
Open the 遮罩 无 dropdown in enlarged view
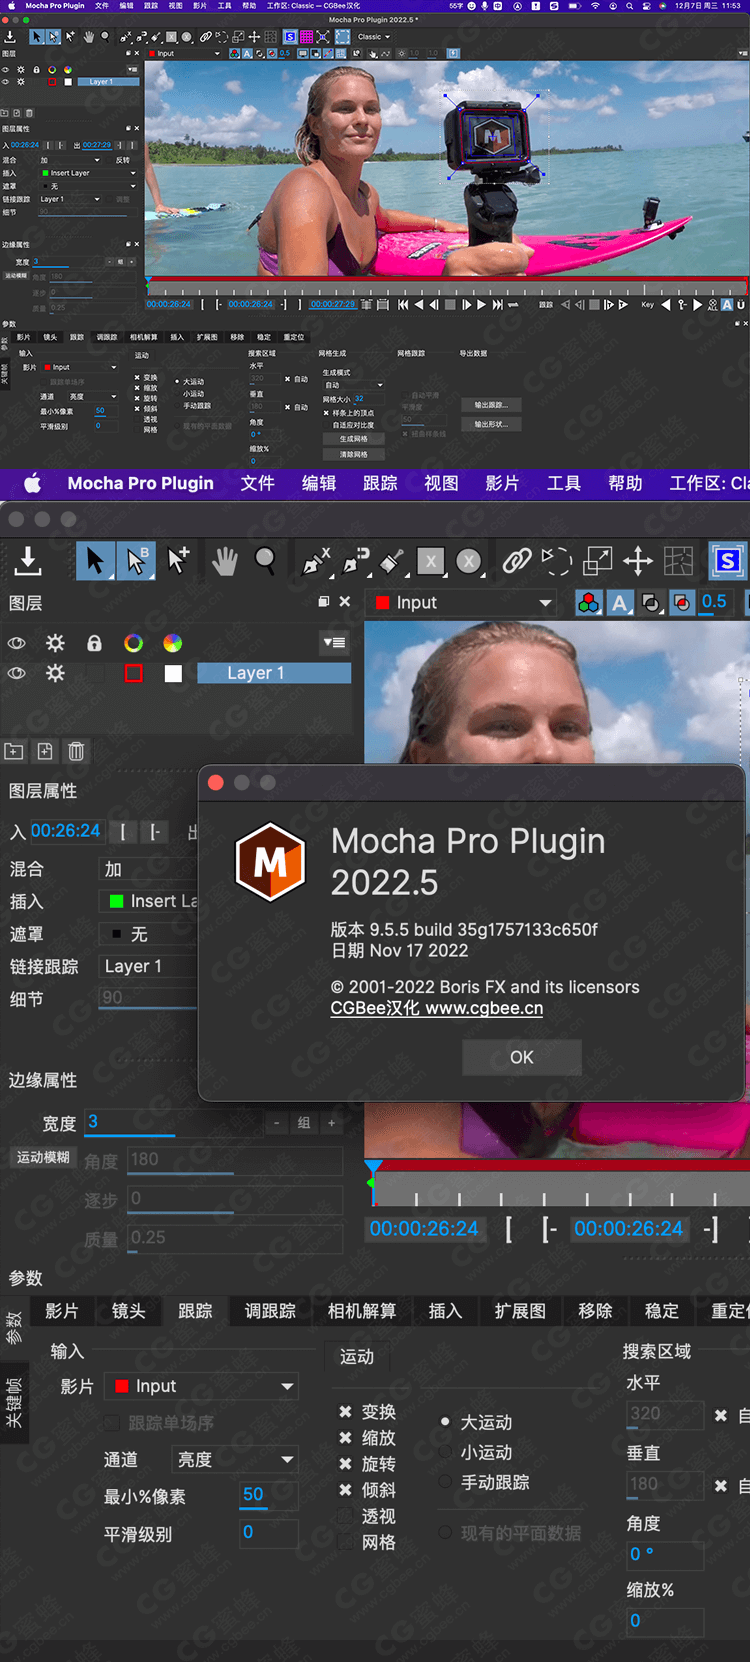(x=149, y=934)
